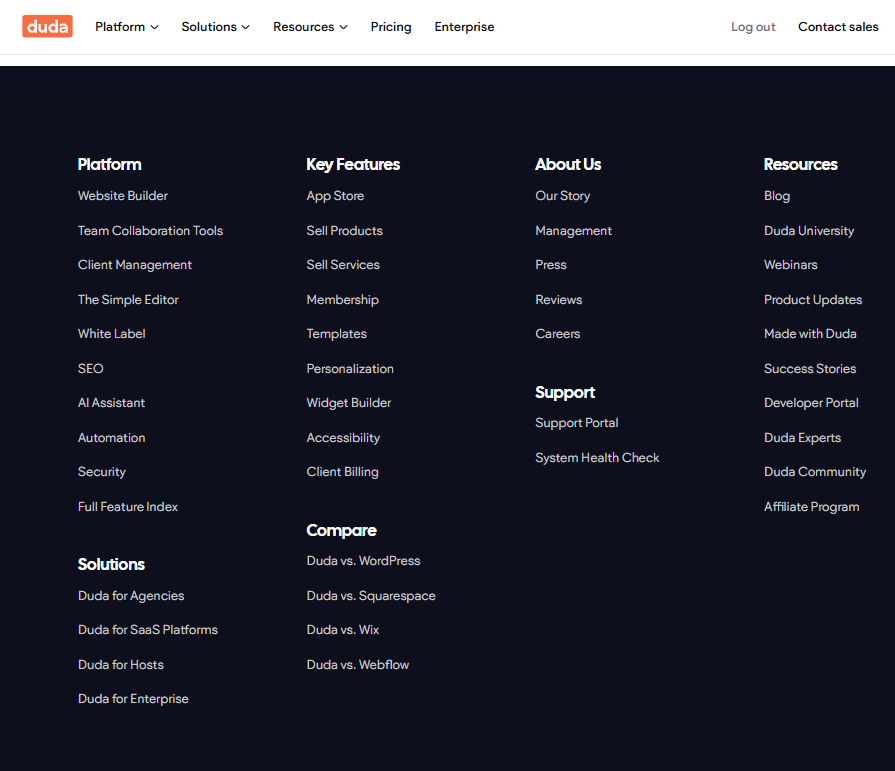Click the footer Resources heading
Screen dimensions: 895x771
coord(800,164)
